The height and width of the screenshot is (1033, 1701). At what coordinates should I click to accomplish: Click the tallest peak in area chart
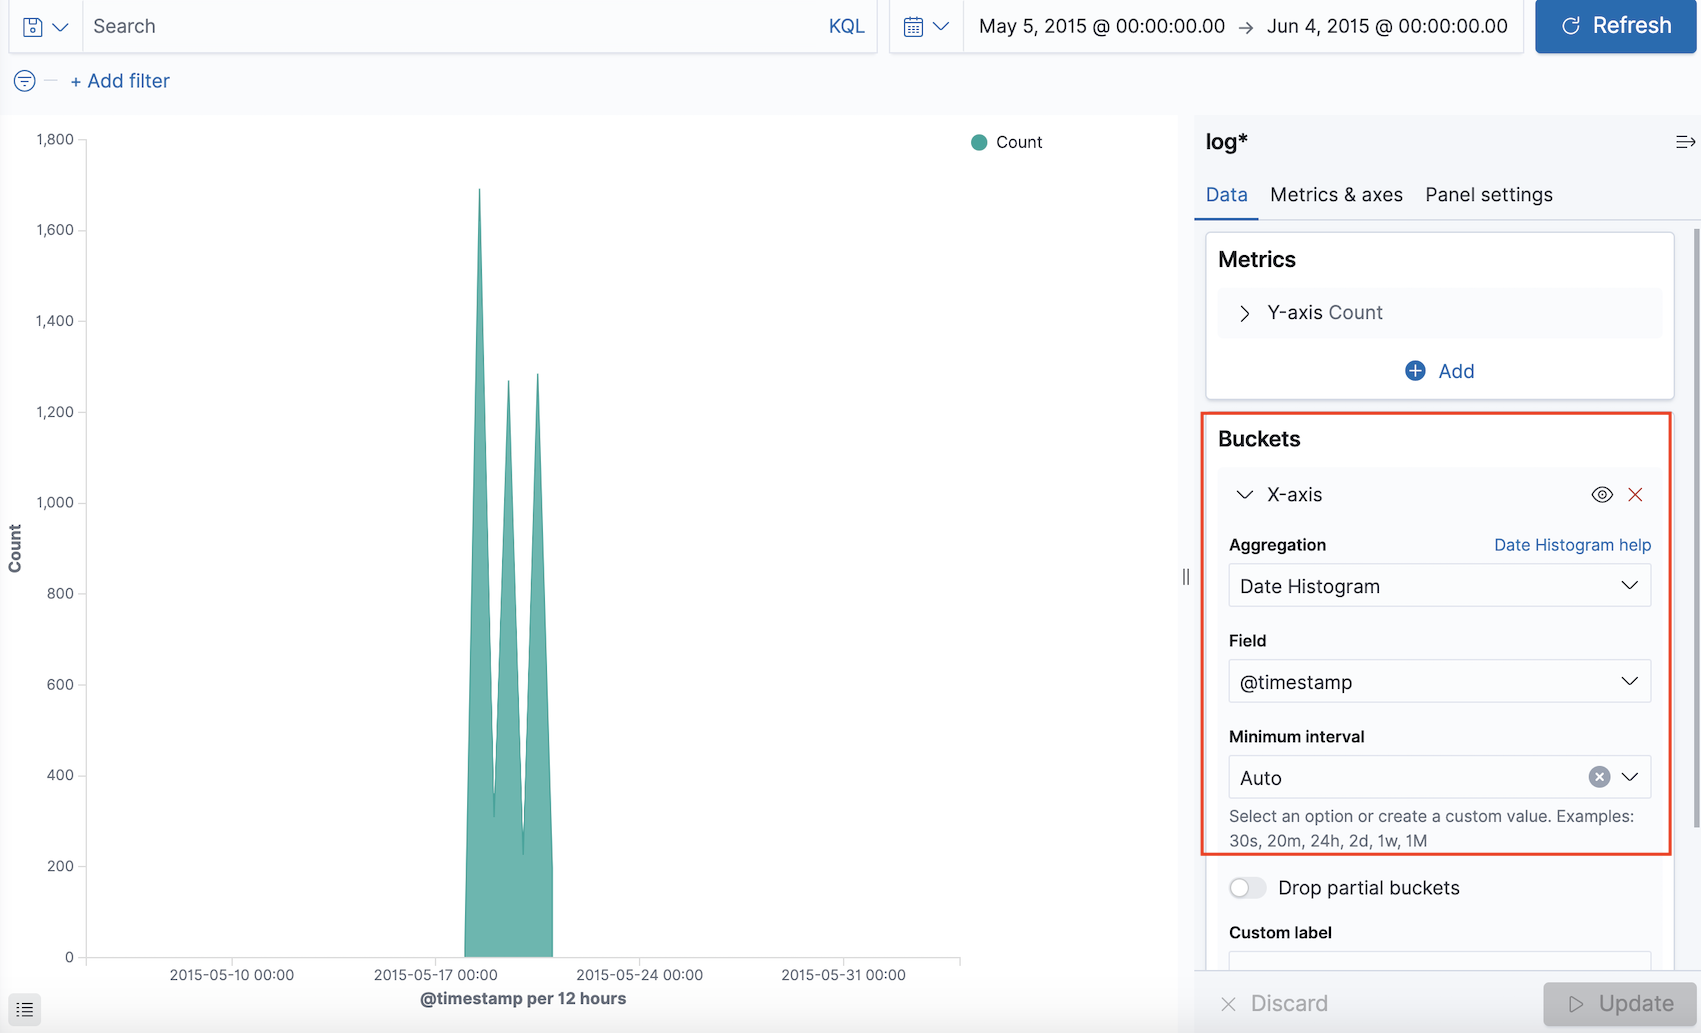pyautogui.click(x=479, y=192)
